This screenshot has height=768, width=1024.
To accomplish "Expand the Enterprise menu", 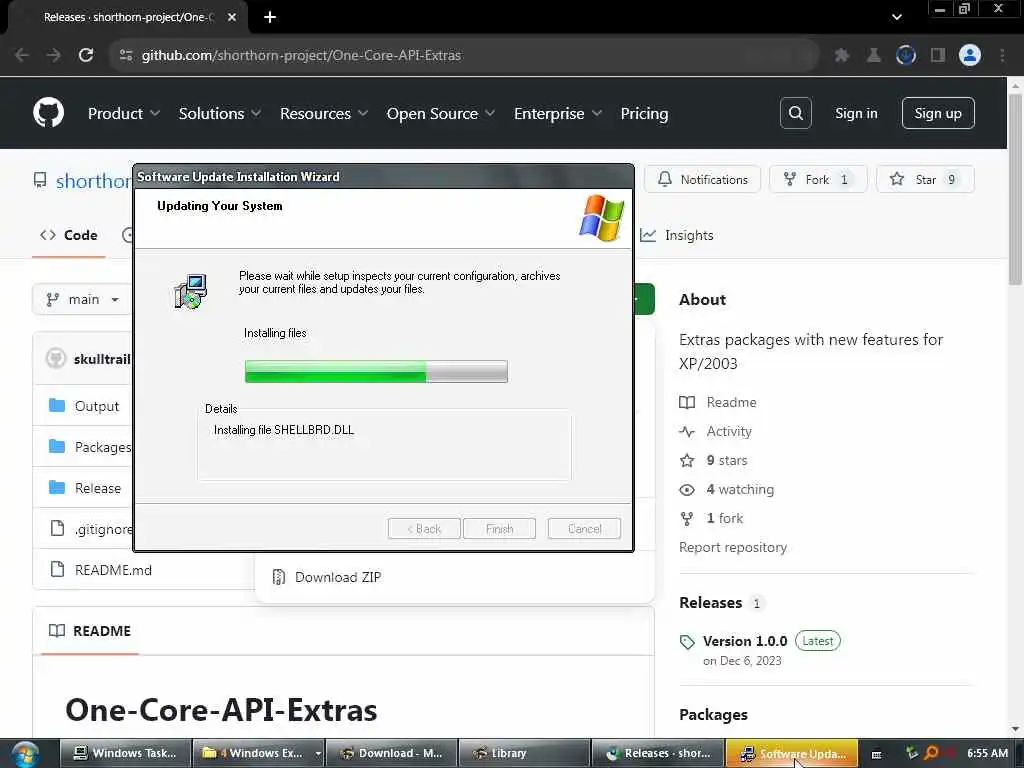I will (558, 114).
